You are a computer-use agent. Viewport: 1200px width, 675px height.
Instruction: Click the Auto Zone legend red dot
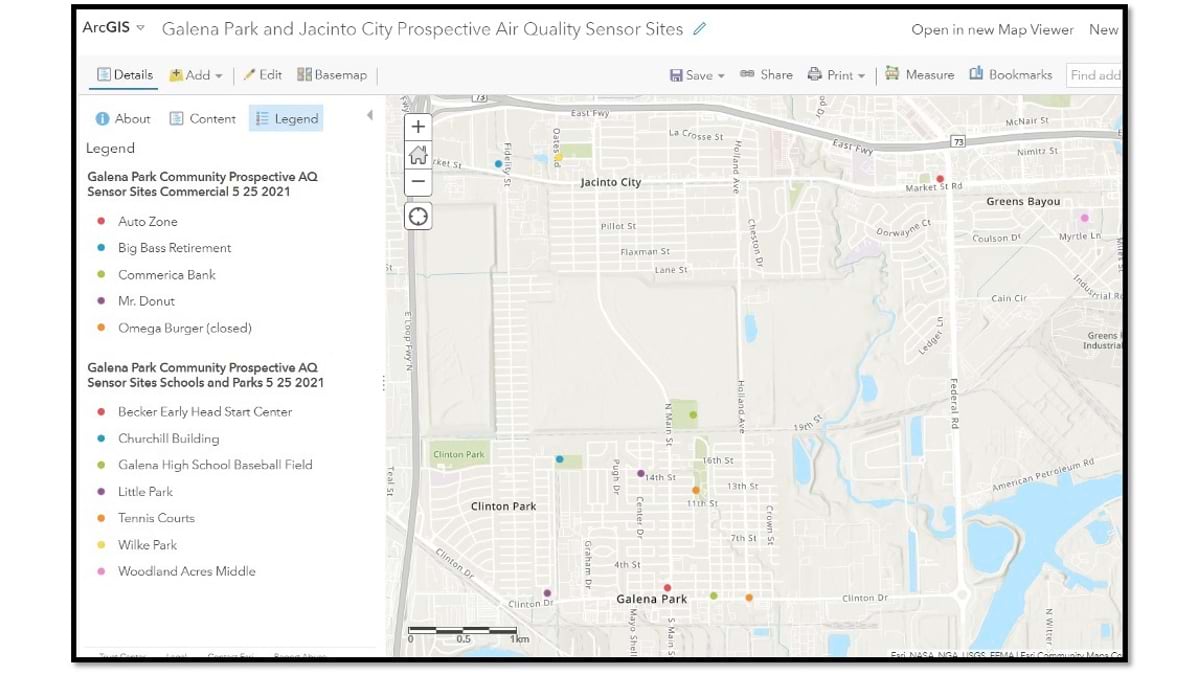(x=101, y=222)
